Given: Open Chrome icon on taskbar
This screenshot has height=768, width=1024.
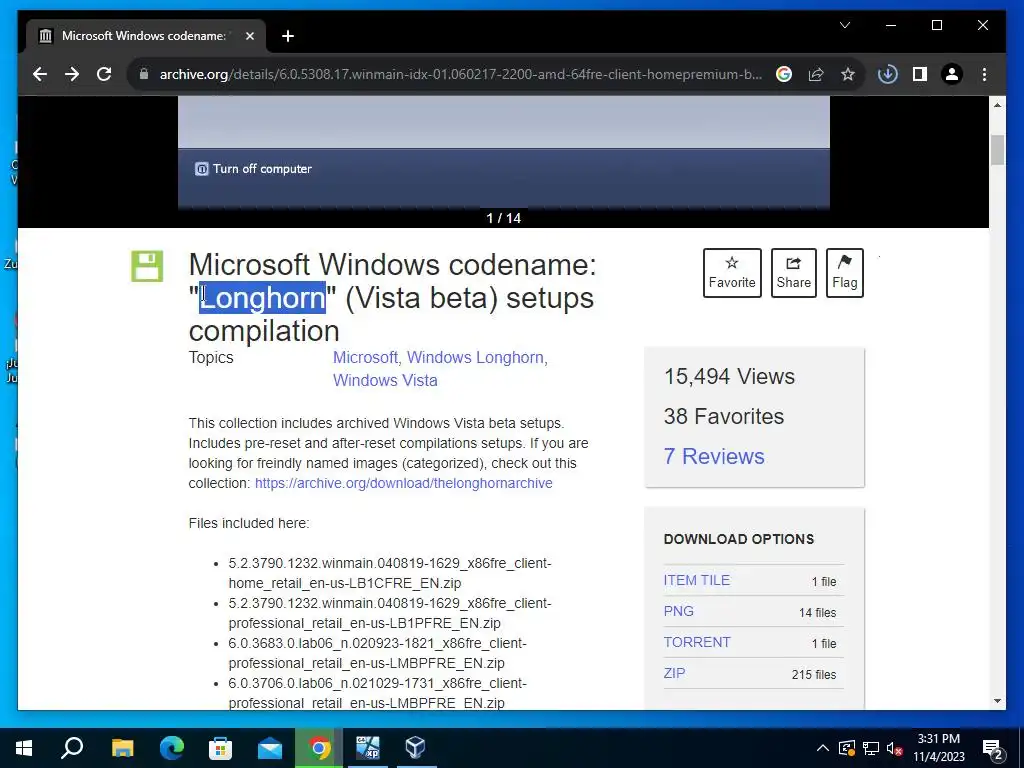Looking at the screenshot, I should [319, 748].
